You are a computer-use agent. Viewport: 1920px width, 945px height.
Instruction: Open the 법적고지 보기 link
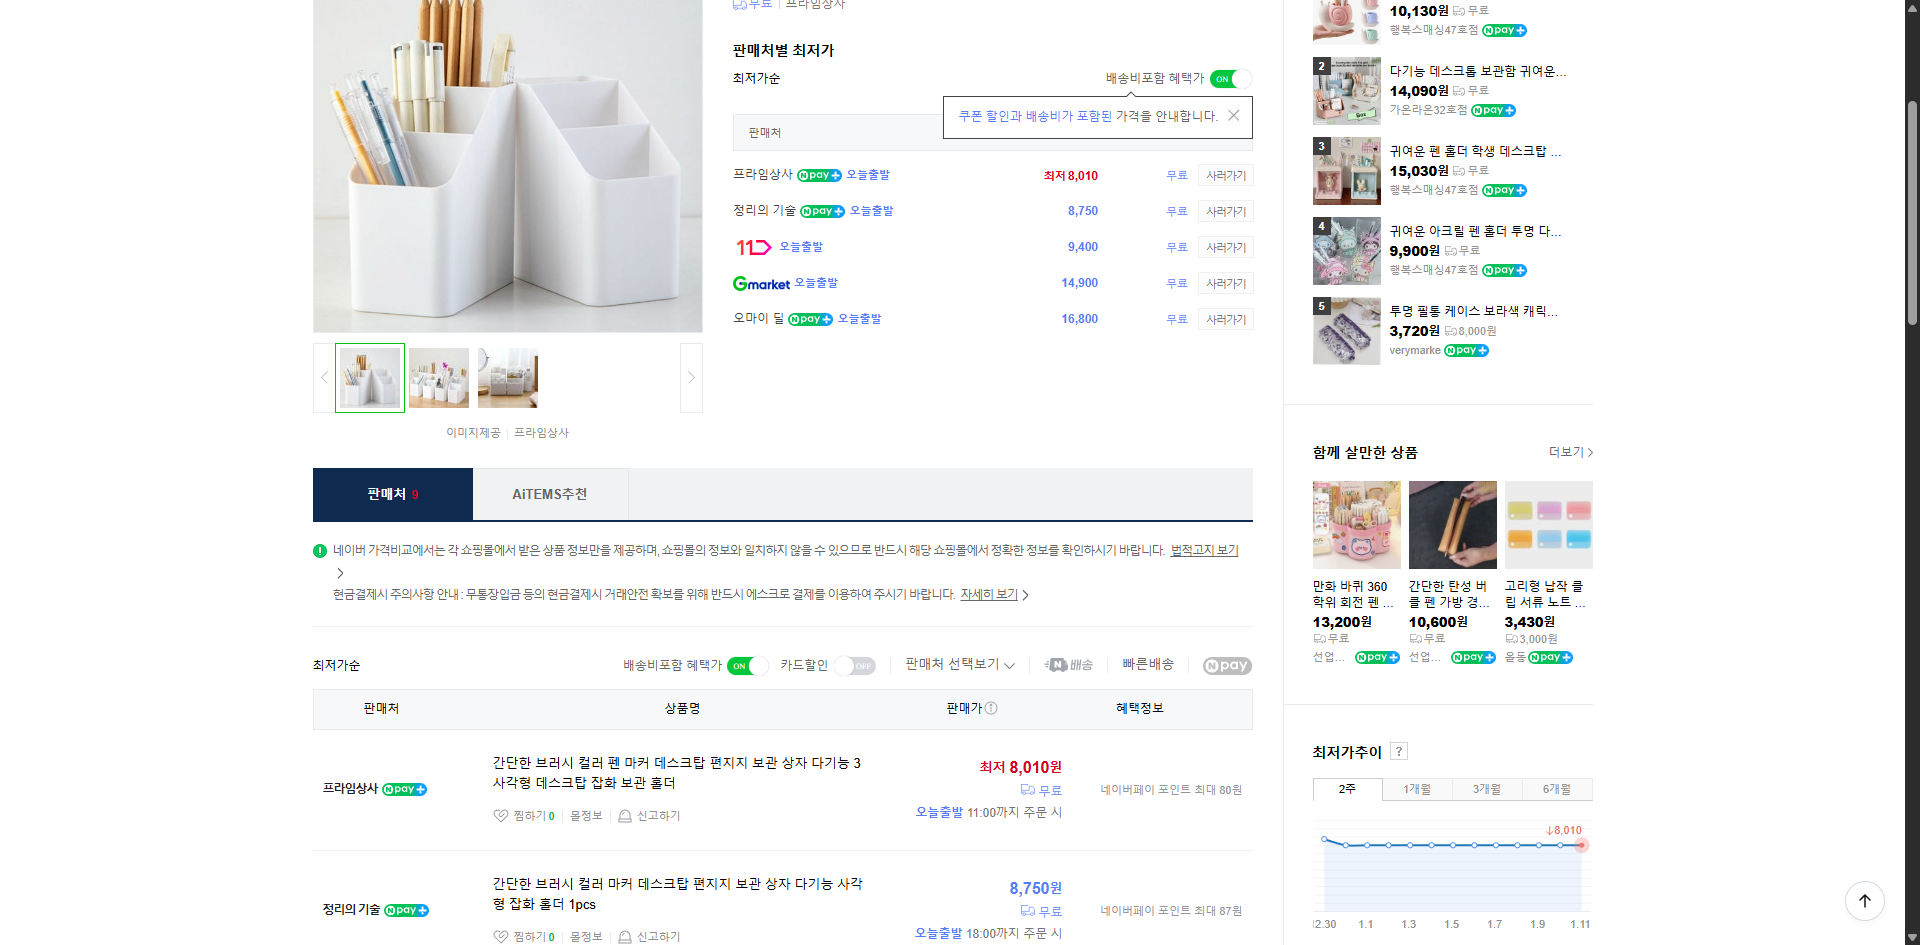(x=1203, y=549)
